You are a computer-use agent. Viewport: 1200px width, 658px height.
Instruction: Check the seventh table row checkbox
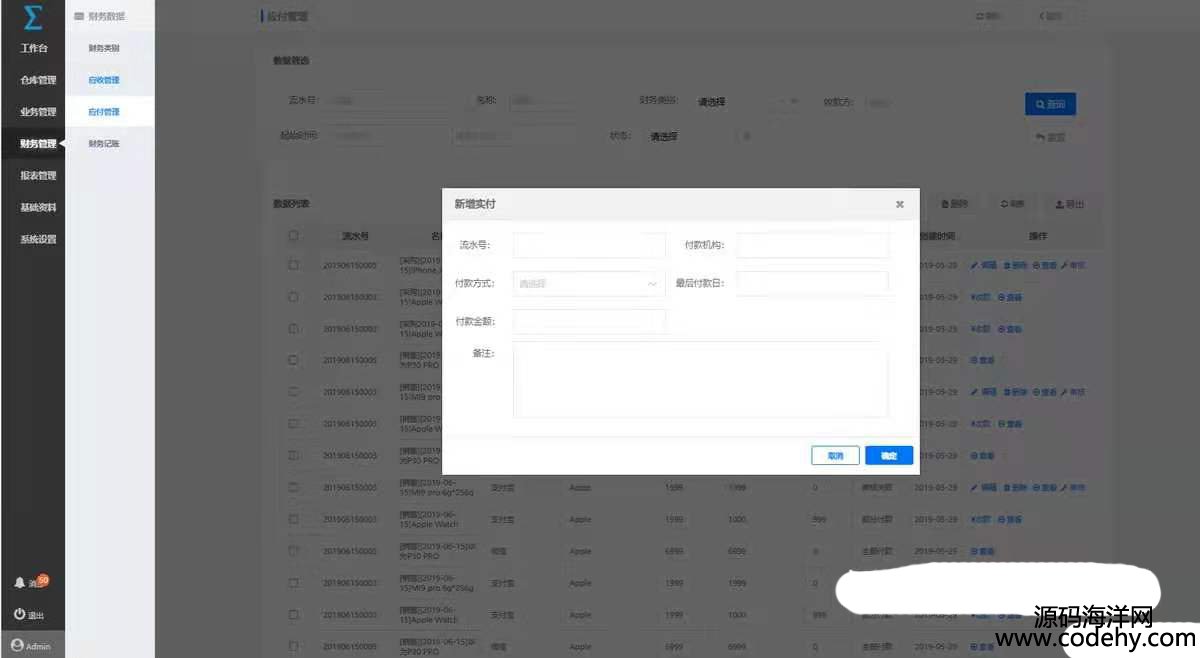[293, 455]
